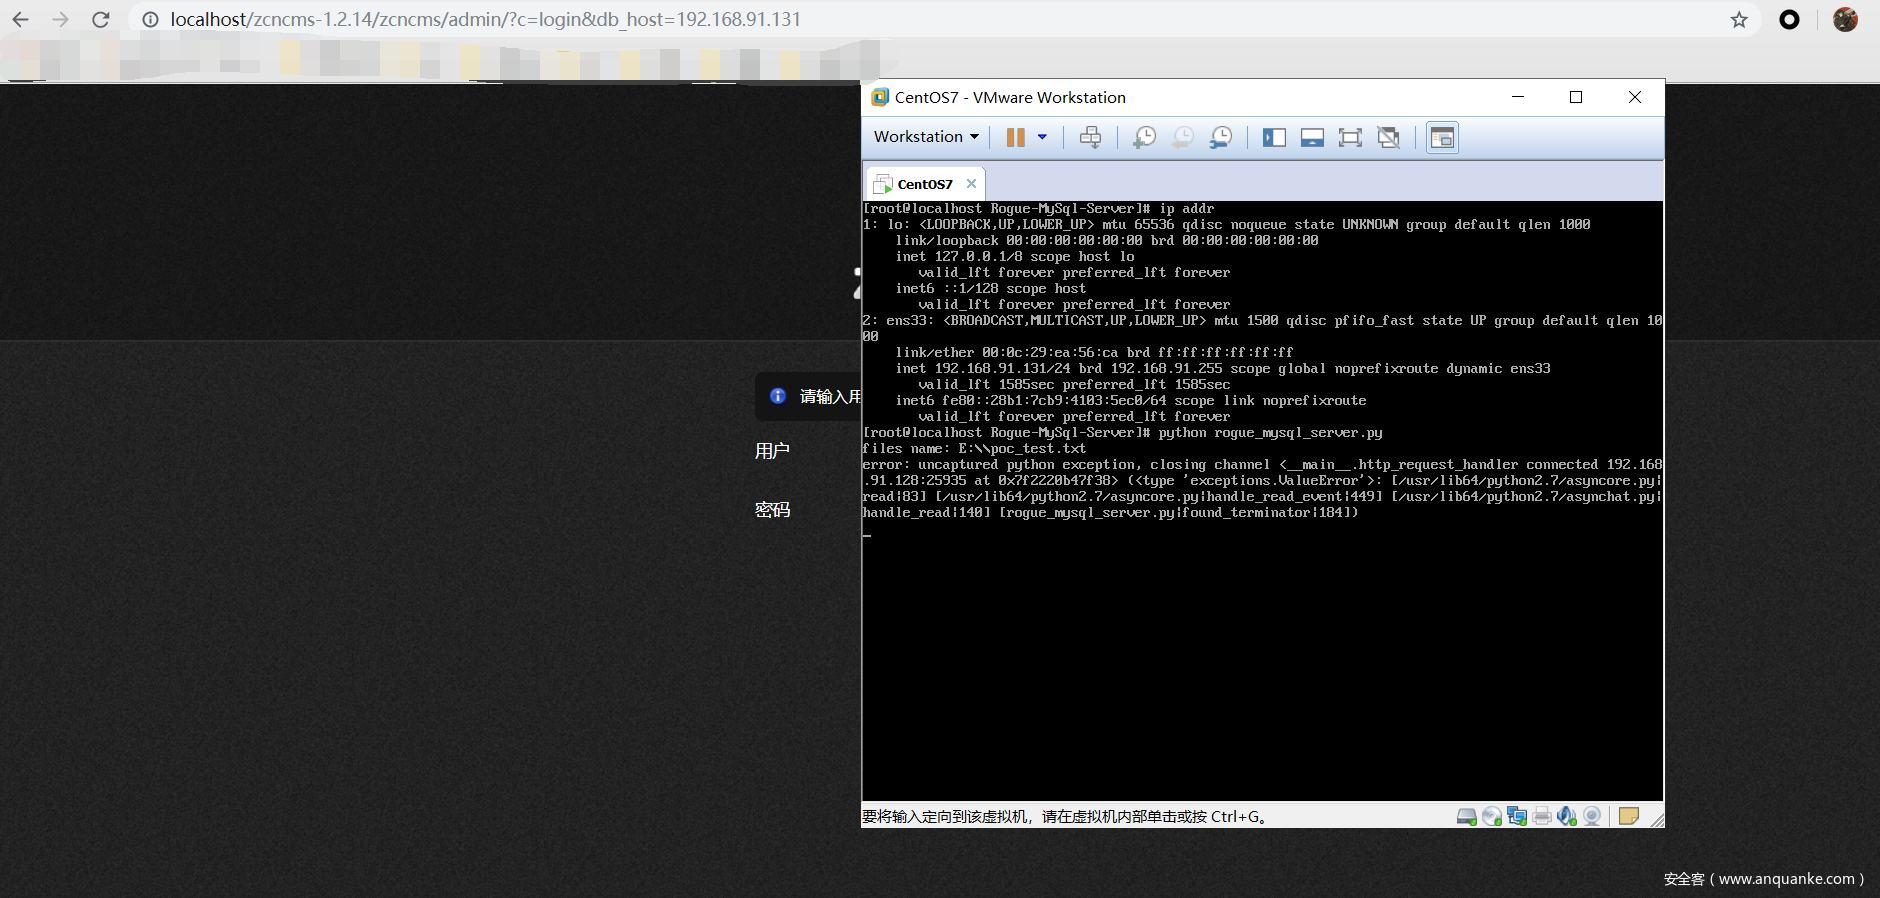Switch to Unity mode
The width and height of the screenshot is (1880, 898).
click(x=1388, y=137)
